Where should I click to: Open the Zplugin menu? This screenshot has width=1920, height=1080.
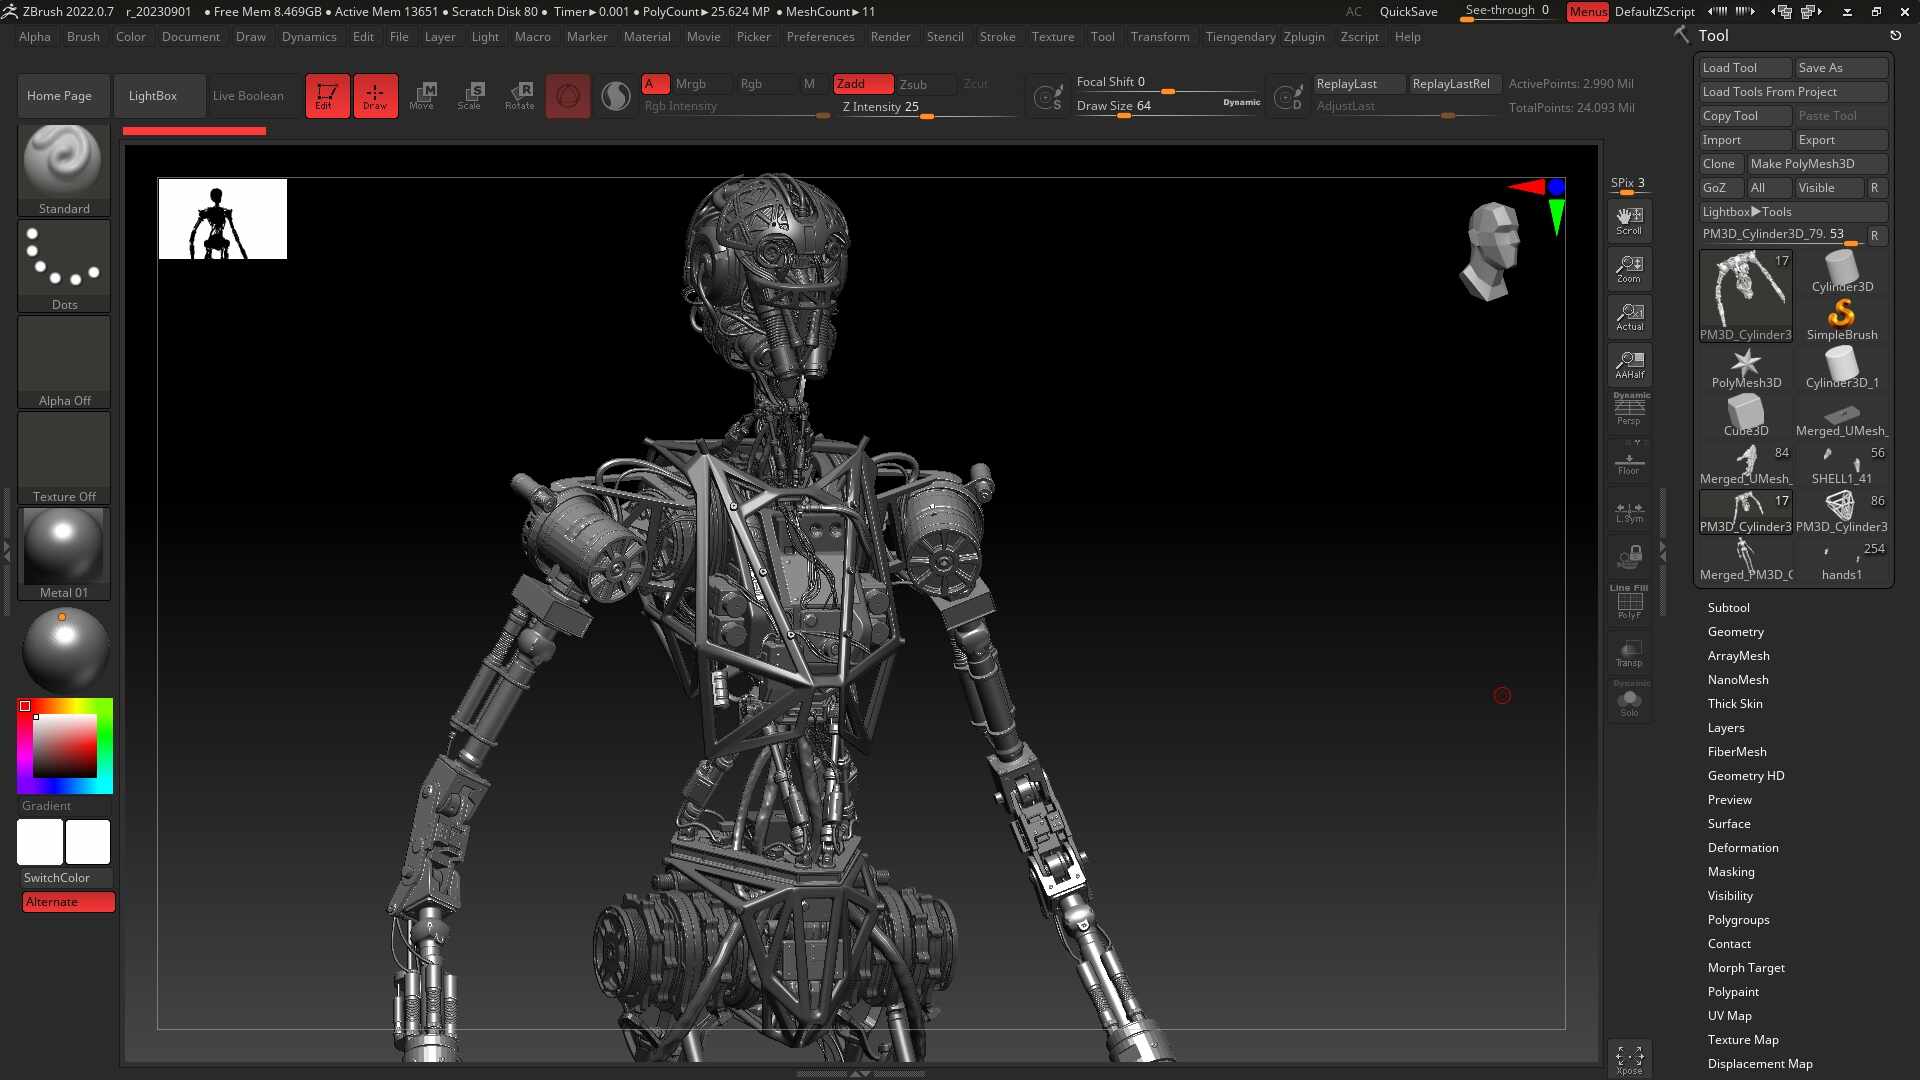pyautogui.click(x=1304, y=37)
